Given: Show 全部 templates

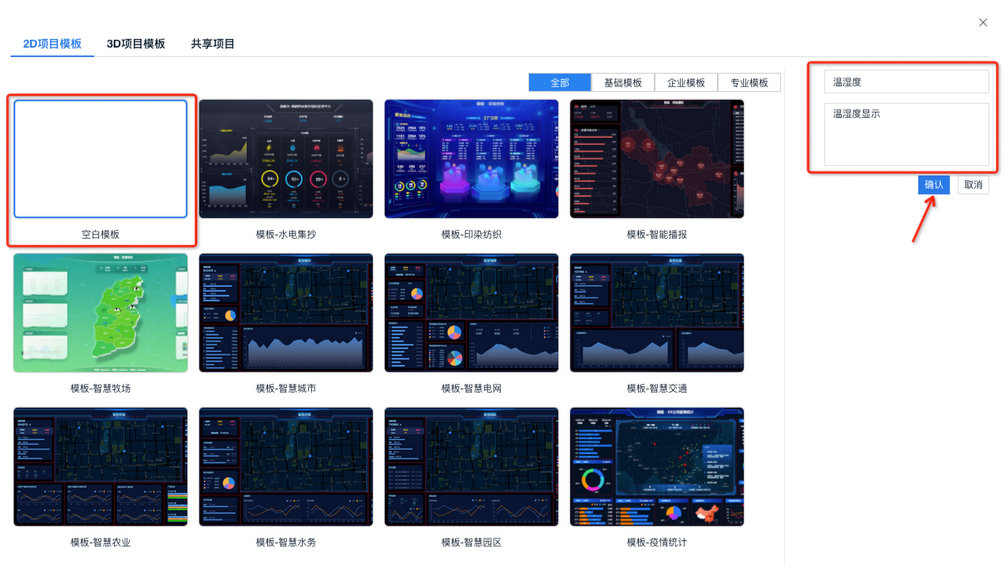Looking at the screenshot, I should [x=560, y=82].
